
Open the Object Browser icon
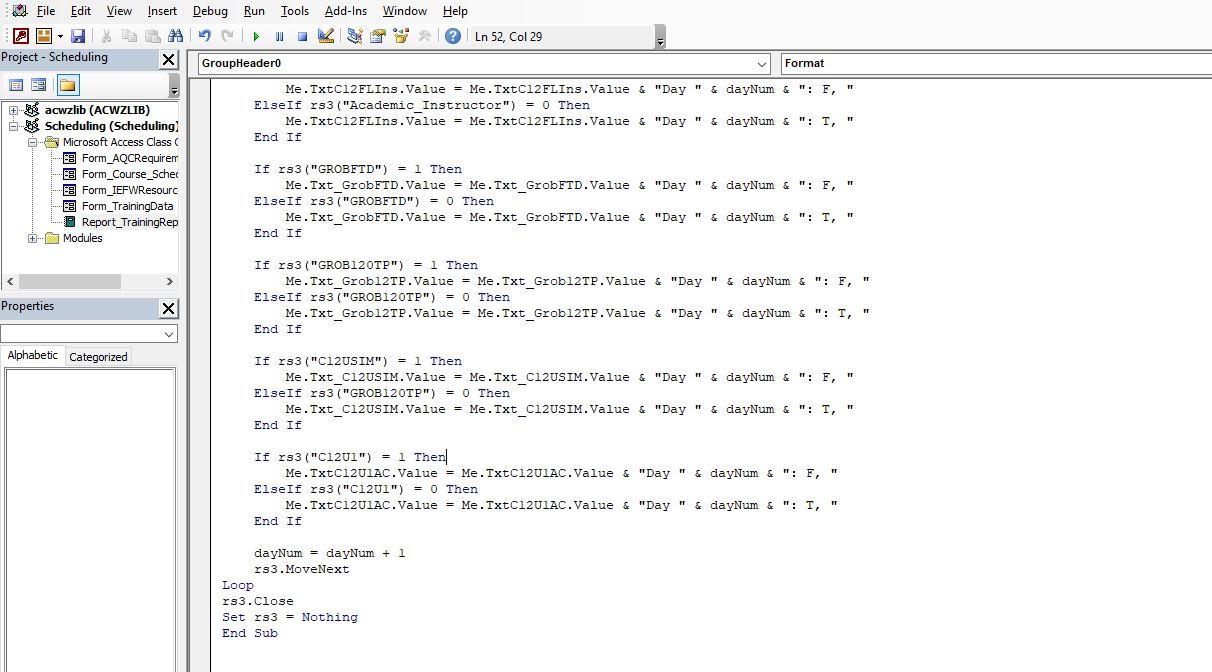click(401, 35)
